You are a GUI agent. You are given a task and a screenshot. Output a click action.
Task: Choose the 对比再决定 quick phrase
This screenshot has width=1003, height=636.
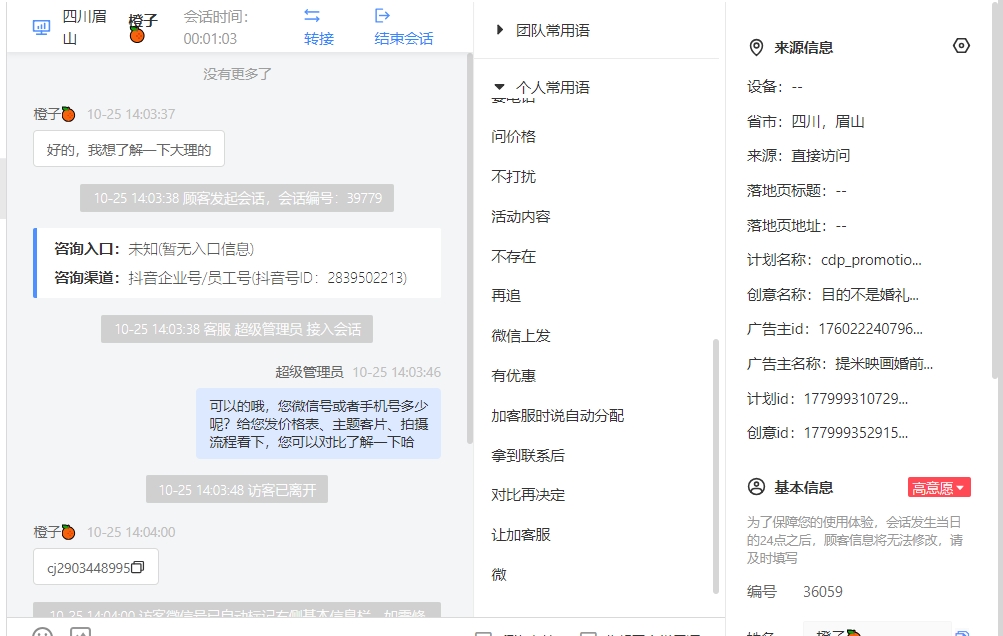click(x=528, y=495)
